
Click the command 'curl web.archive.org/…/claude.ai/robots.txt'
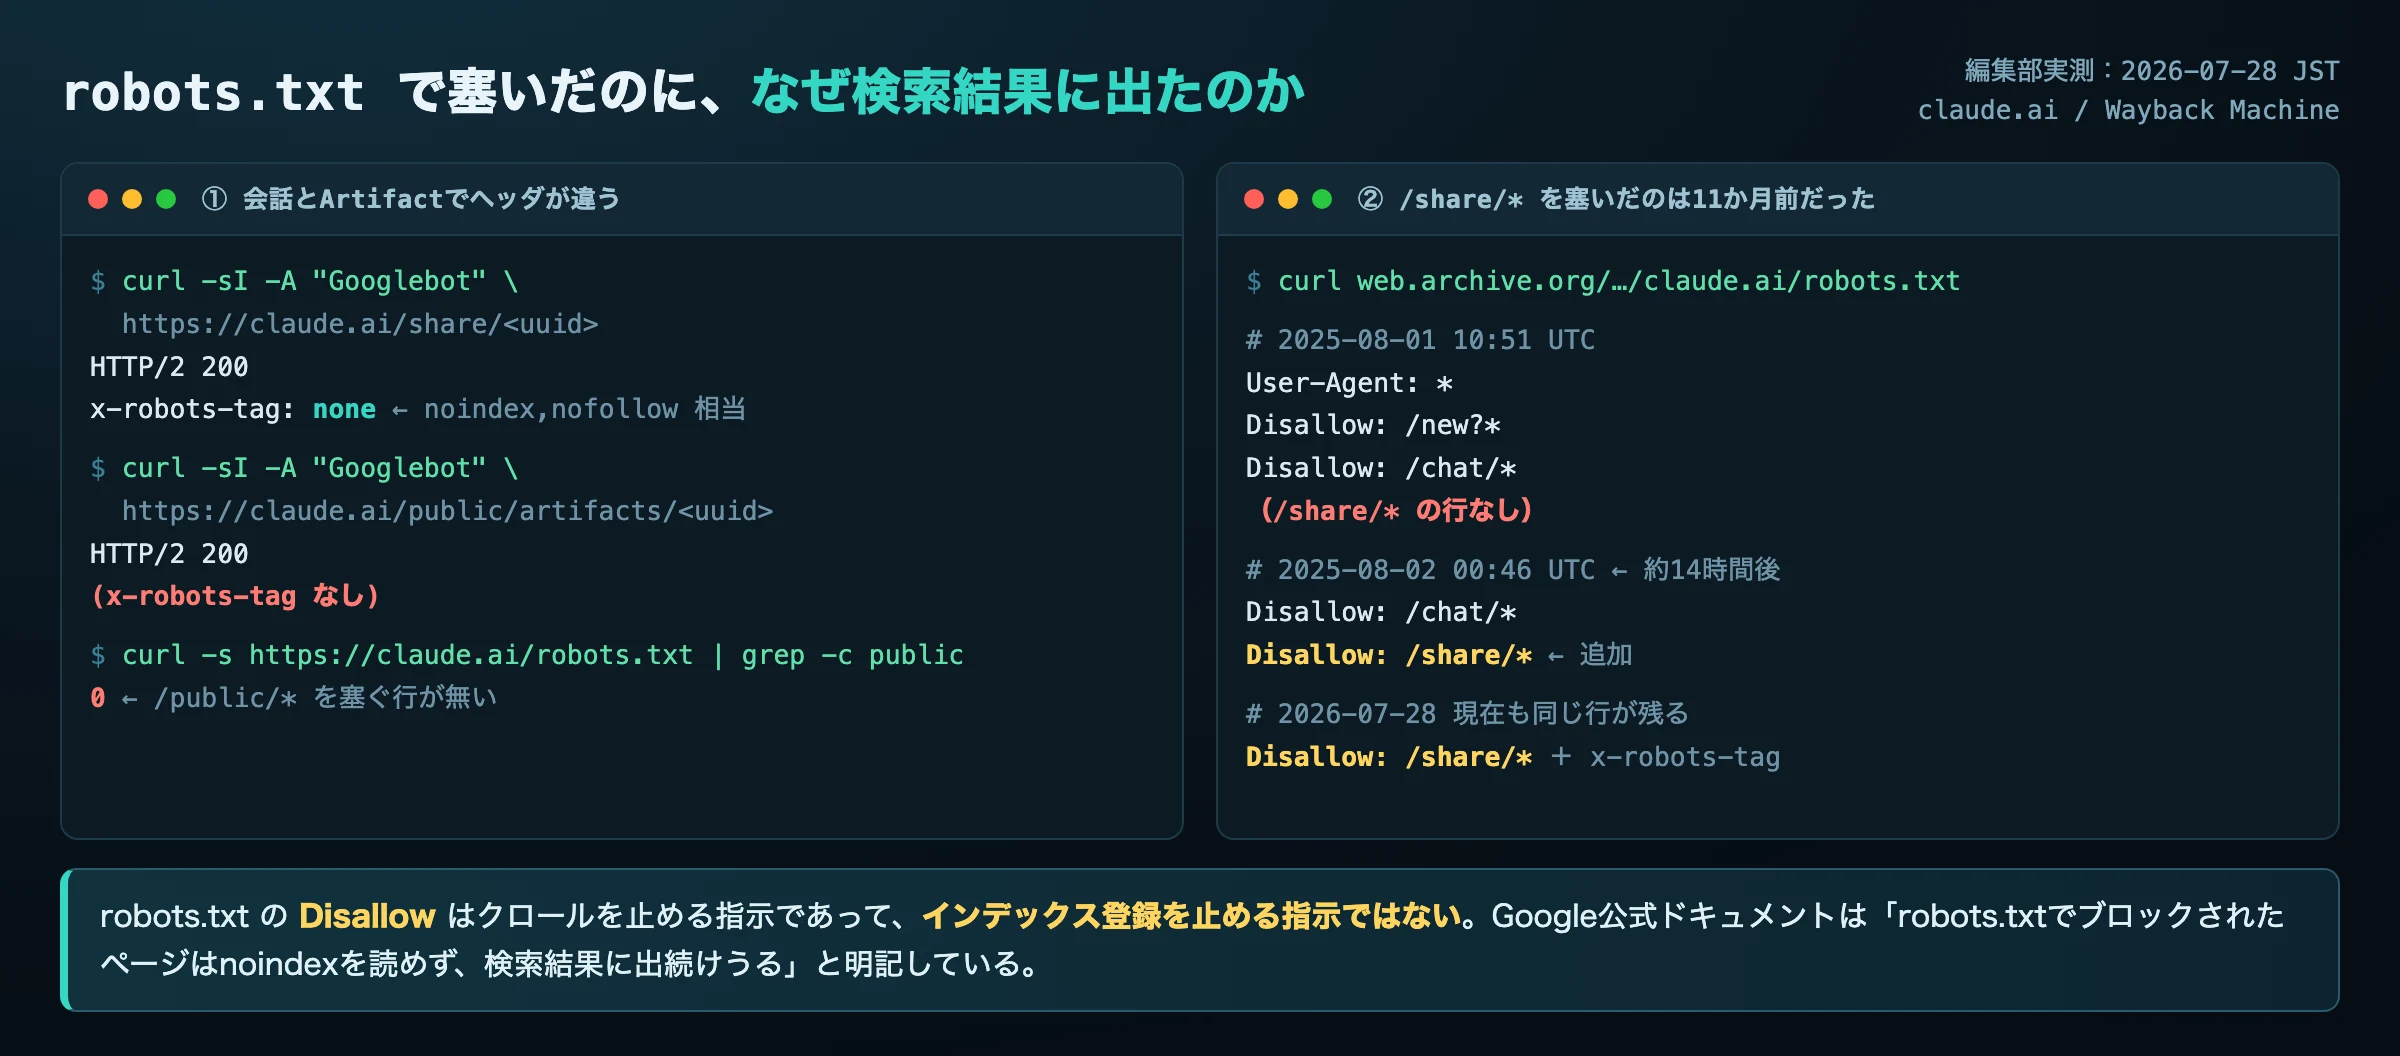(1619, 281)
